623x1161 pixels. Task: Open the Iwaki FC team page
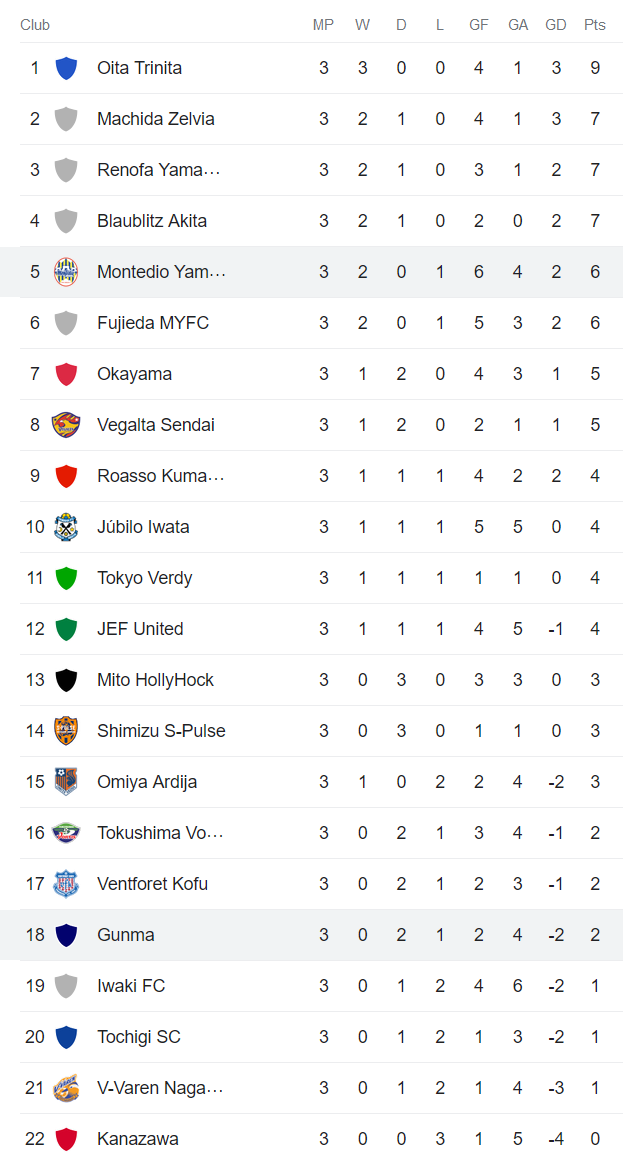coord(131,985)
